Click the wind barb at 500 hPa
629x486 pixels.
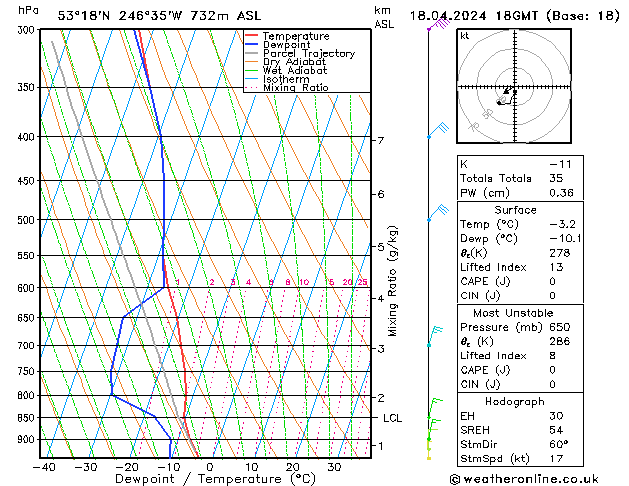[x=438, y=213]
